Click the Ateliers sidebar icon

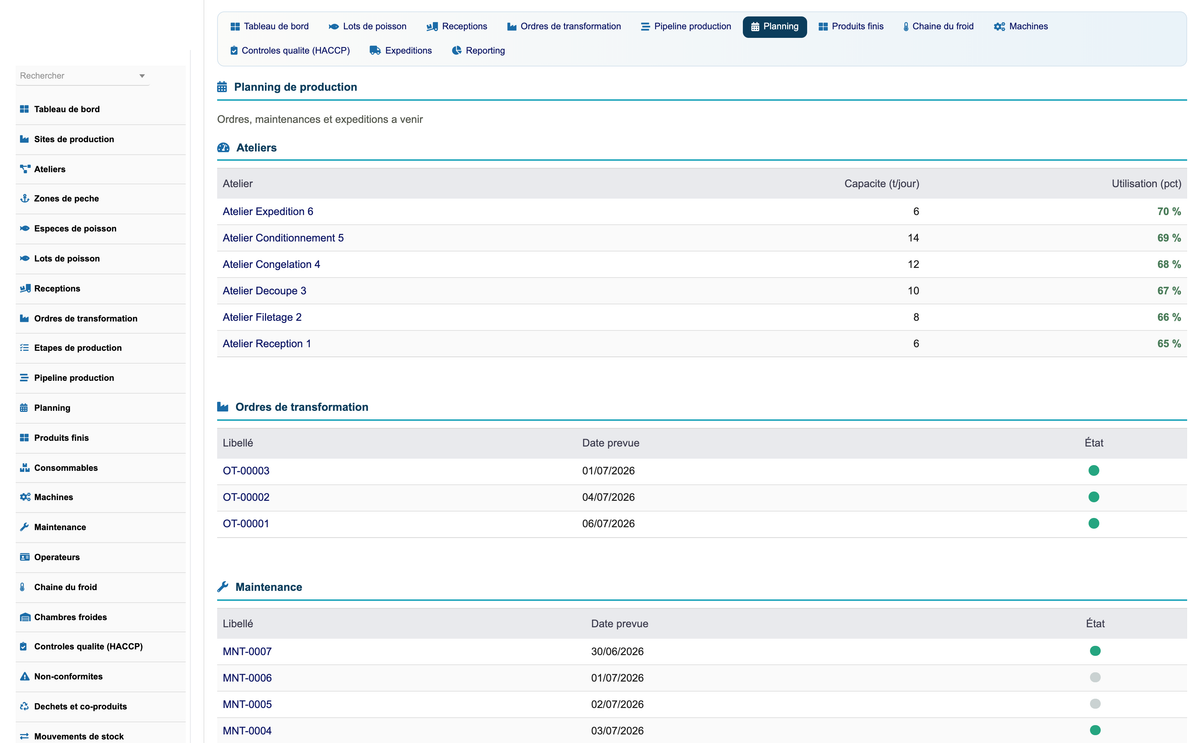click(25, 169)
